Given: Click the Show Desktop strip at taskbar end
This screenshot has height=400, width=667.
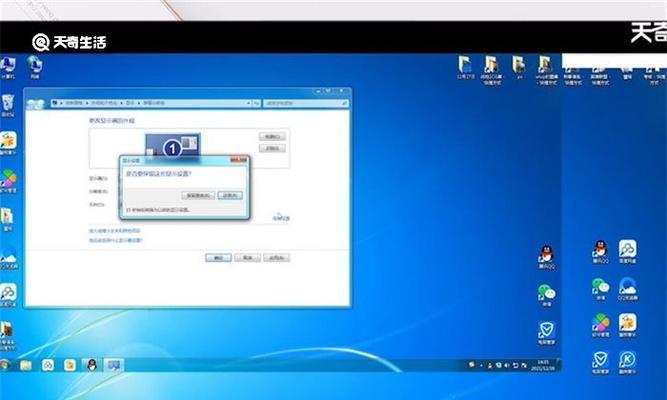Looking at the screenshot, I should [x=559, y=365].
